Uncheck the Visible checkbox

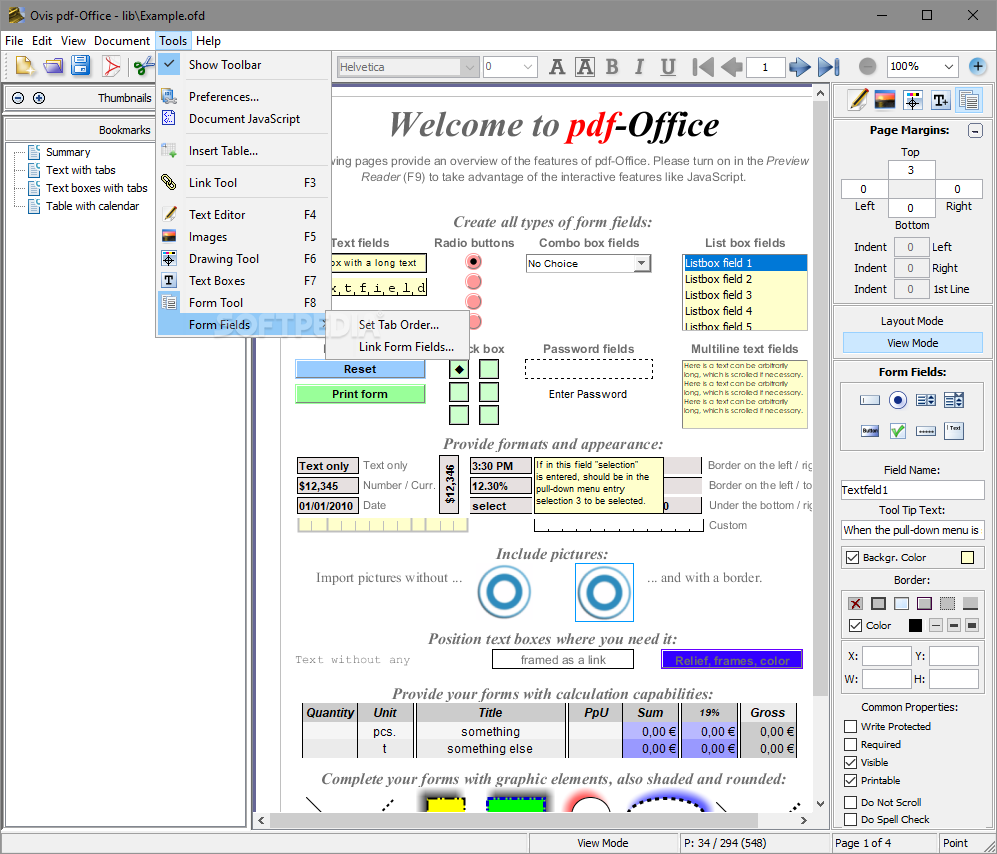pyautogui.click(x=851, y=762)
